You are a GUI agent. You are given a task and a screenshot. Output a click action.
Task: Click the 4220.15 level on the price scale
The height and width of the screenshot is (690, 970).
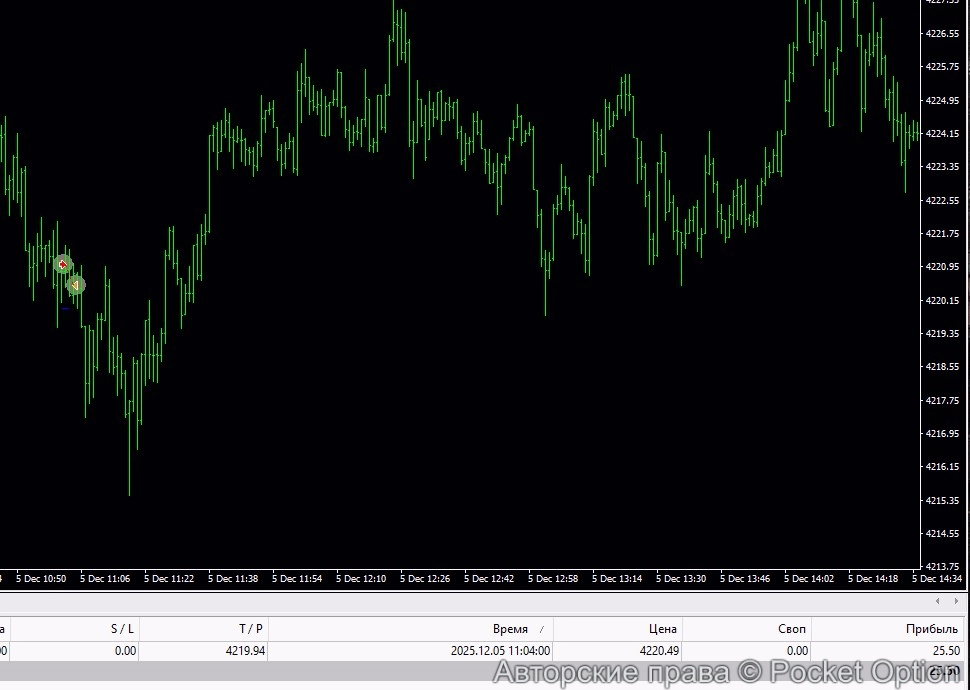point(943,300)
